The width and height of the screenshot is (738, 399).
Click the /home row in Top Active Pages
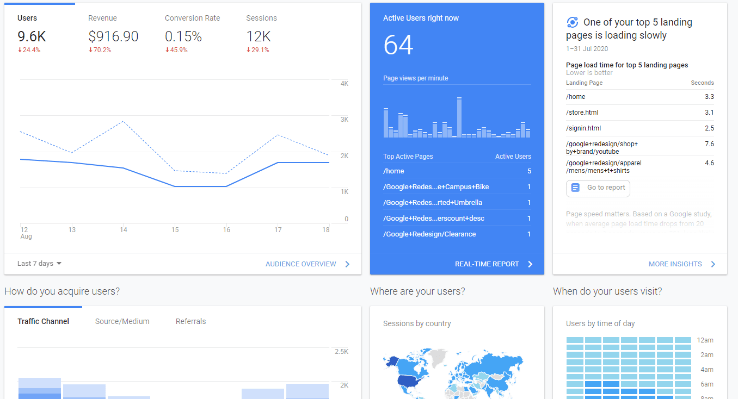click(x=457, y=171)
